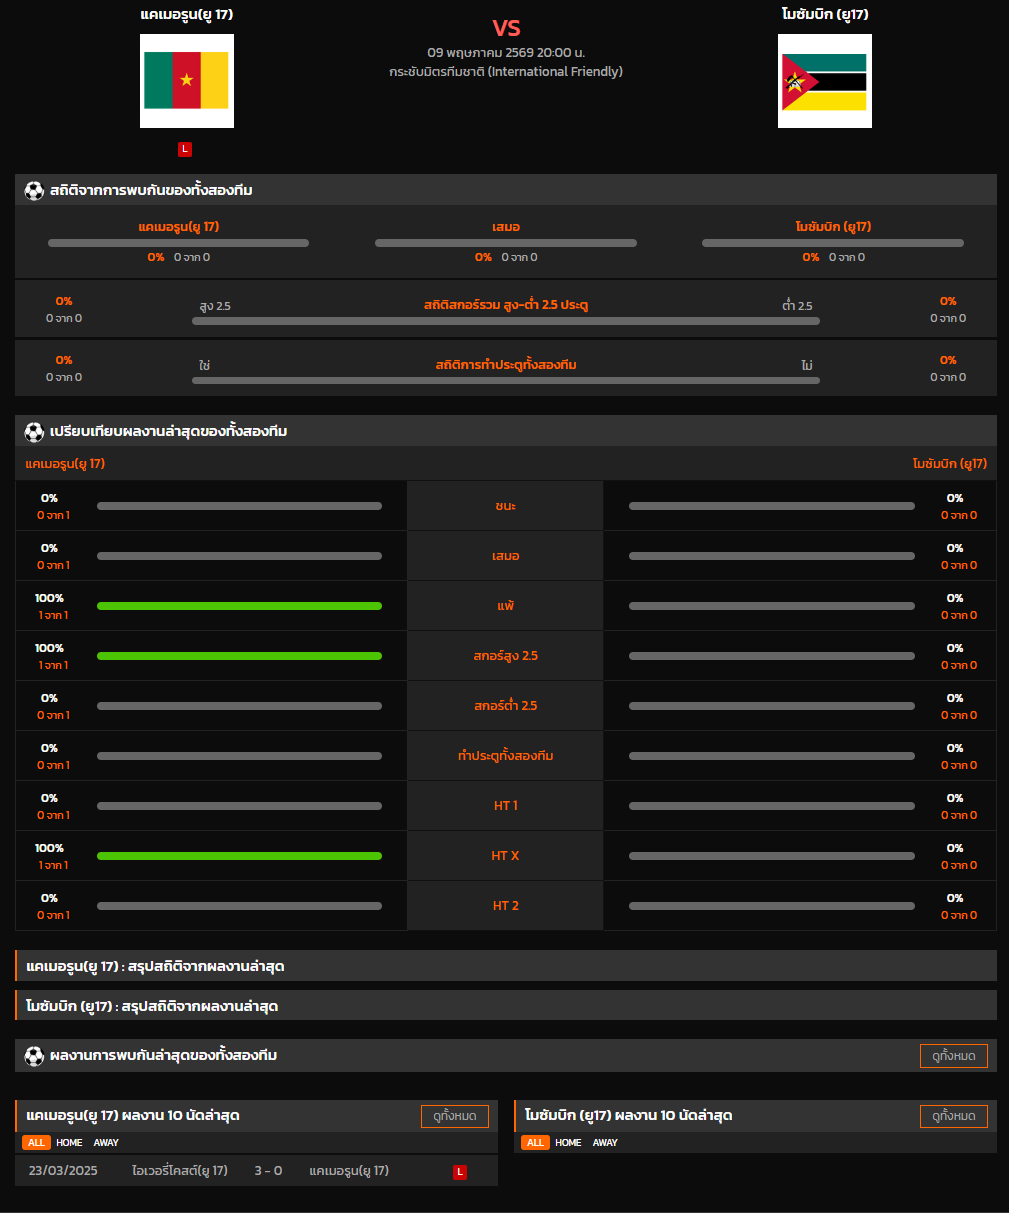The image size is (1009, 1213).
Task: Click soccer ball icon in recent form comparison header
Action: tap(34, 431)
